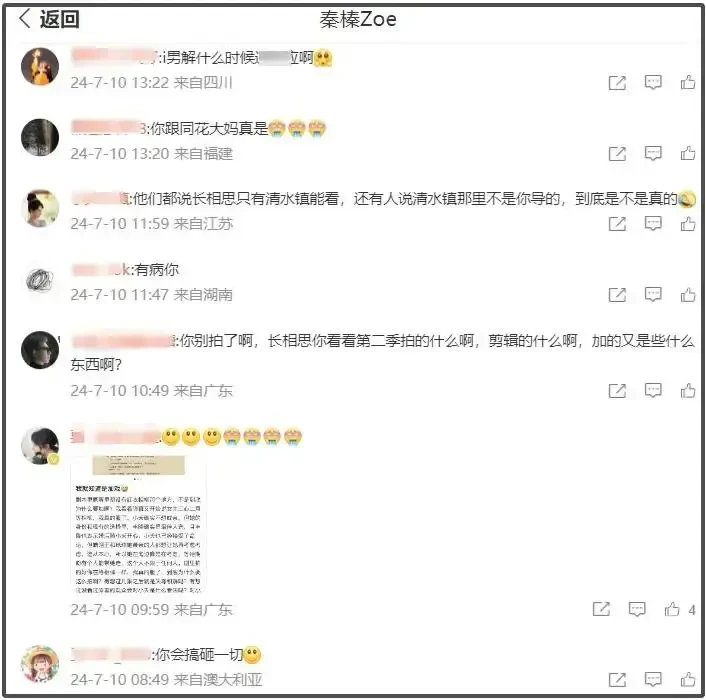Open the 秦榛Zoe page title
The height and width of the screenshot is (700, 706).
[x=358, y=19]
